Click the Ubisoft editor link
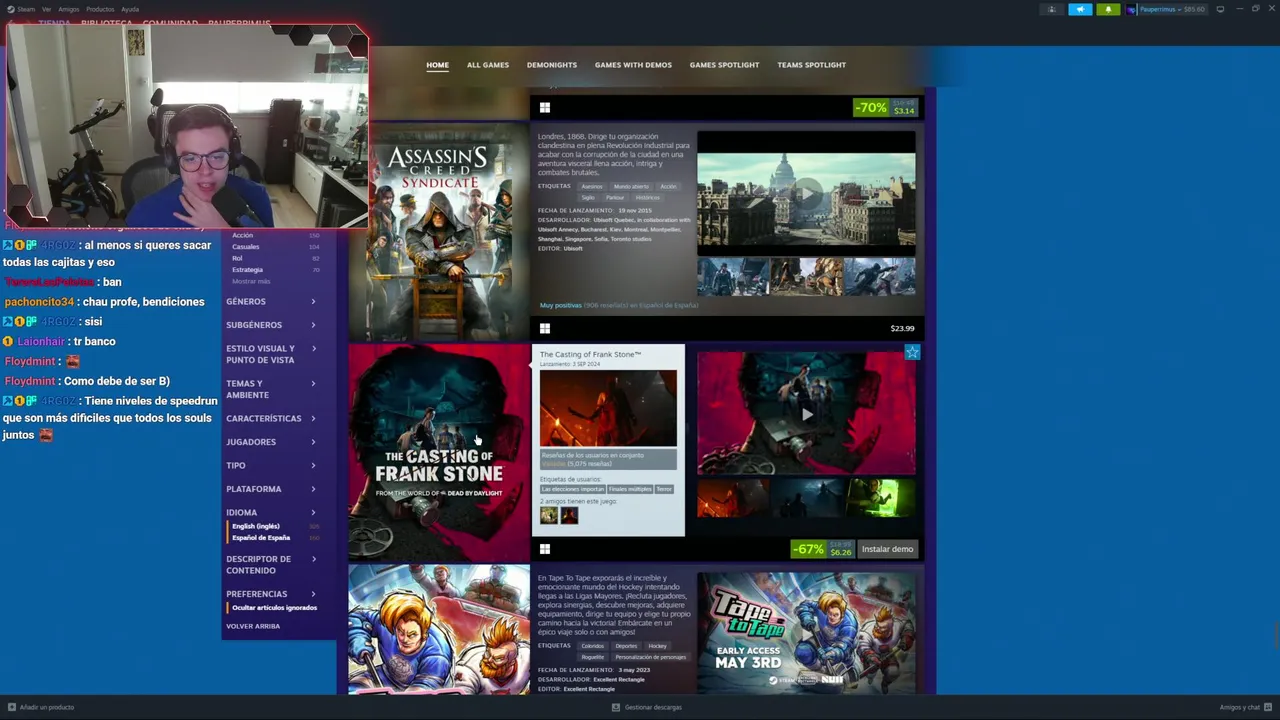Image resolution: width=1280 pixels, height=720 pixels. (573, 249)
